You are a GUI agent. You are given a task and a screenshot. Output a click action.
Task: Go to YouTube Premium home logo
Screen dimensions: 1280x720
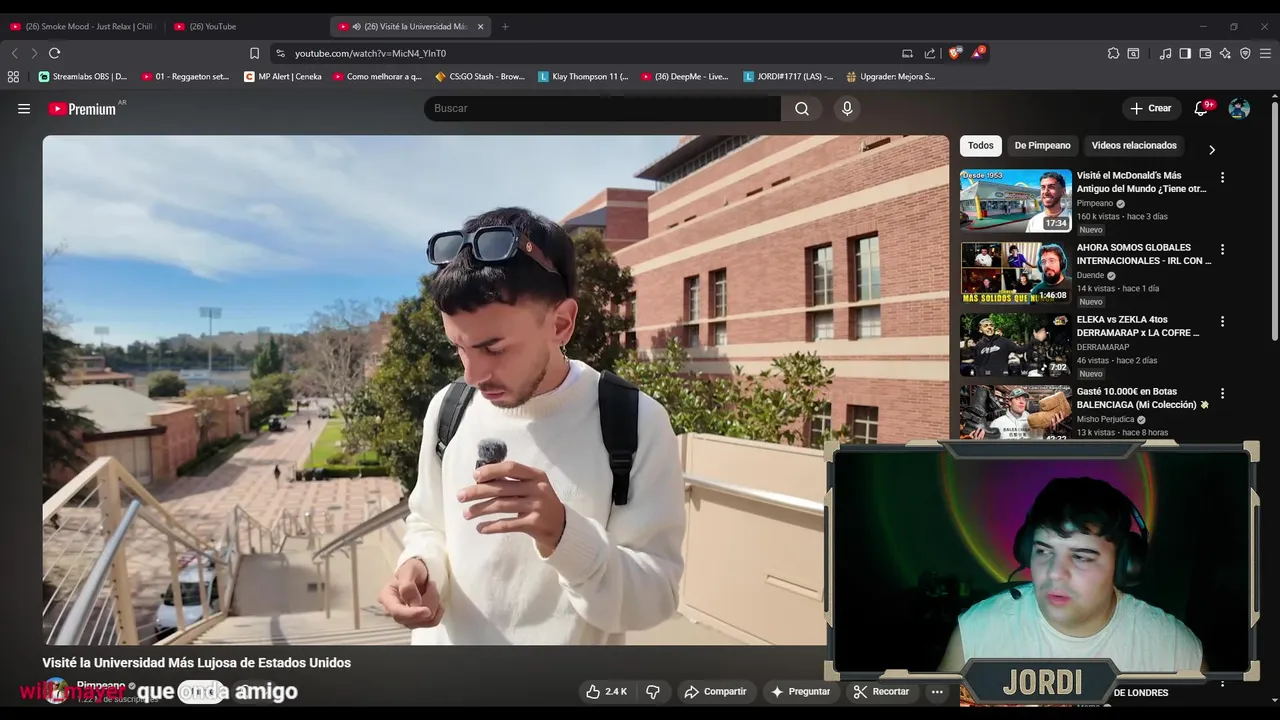click(84, 109)
